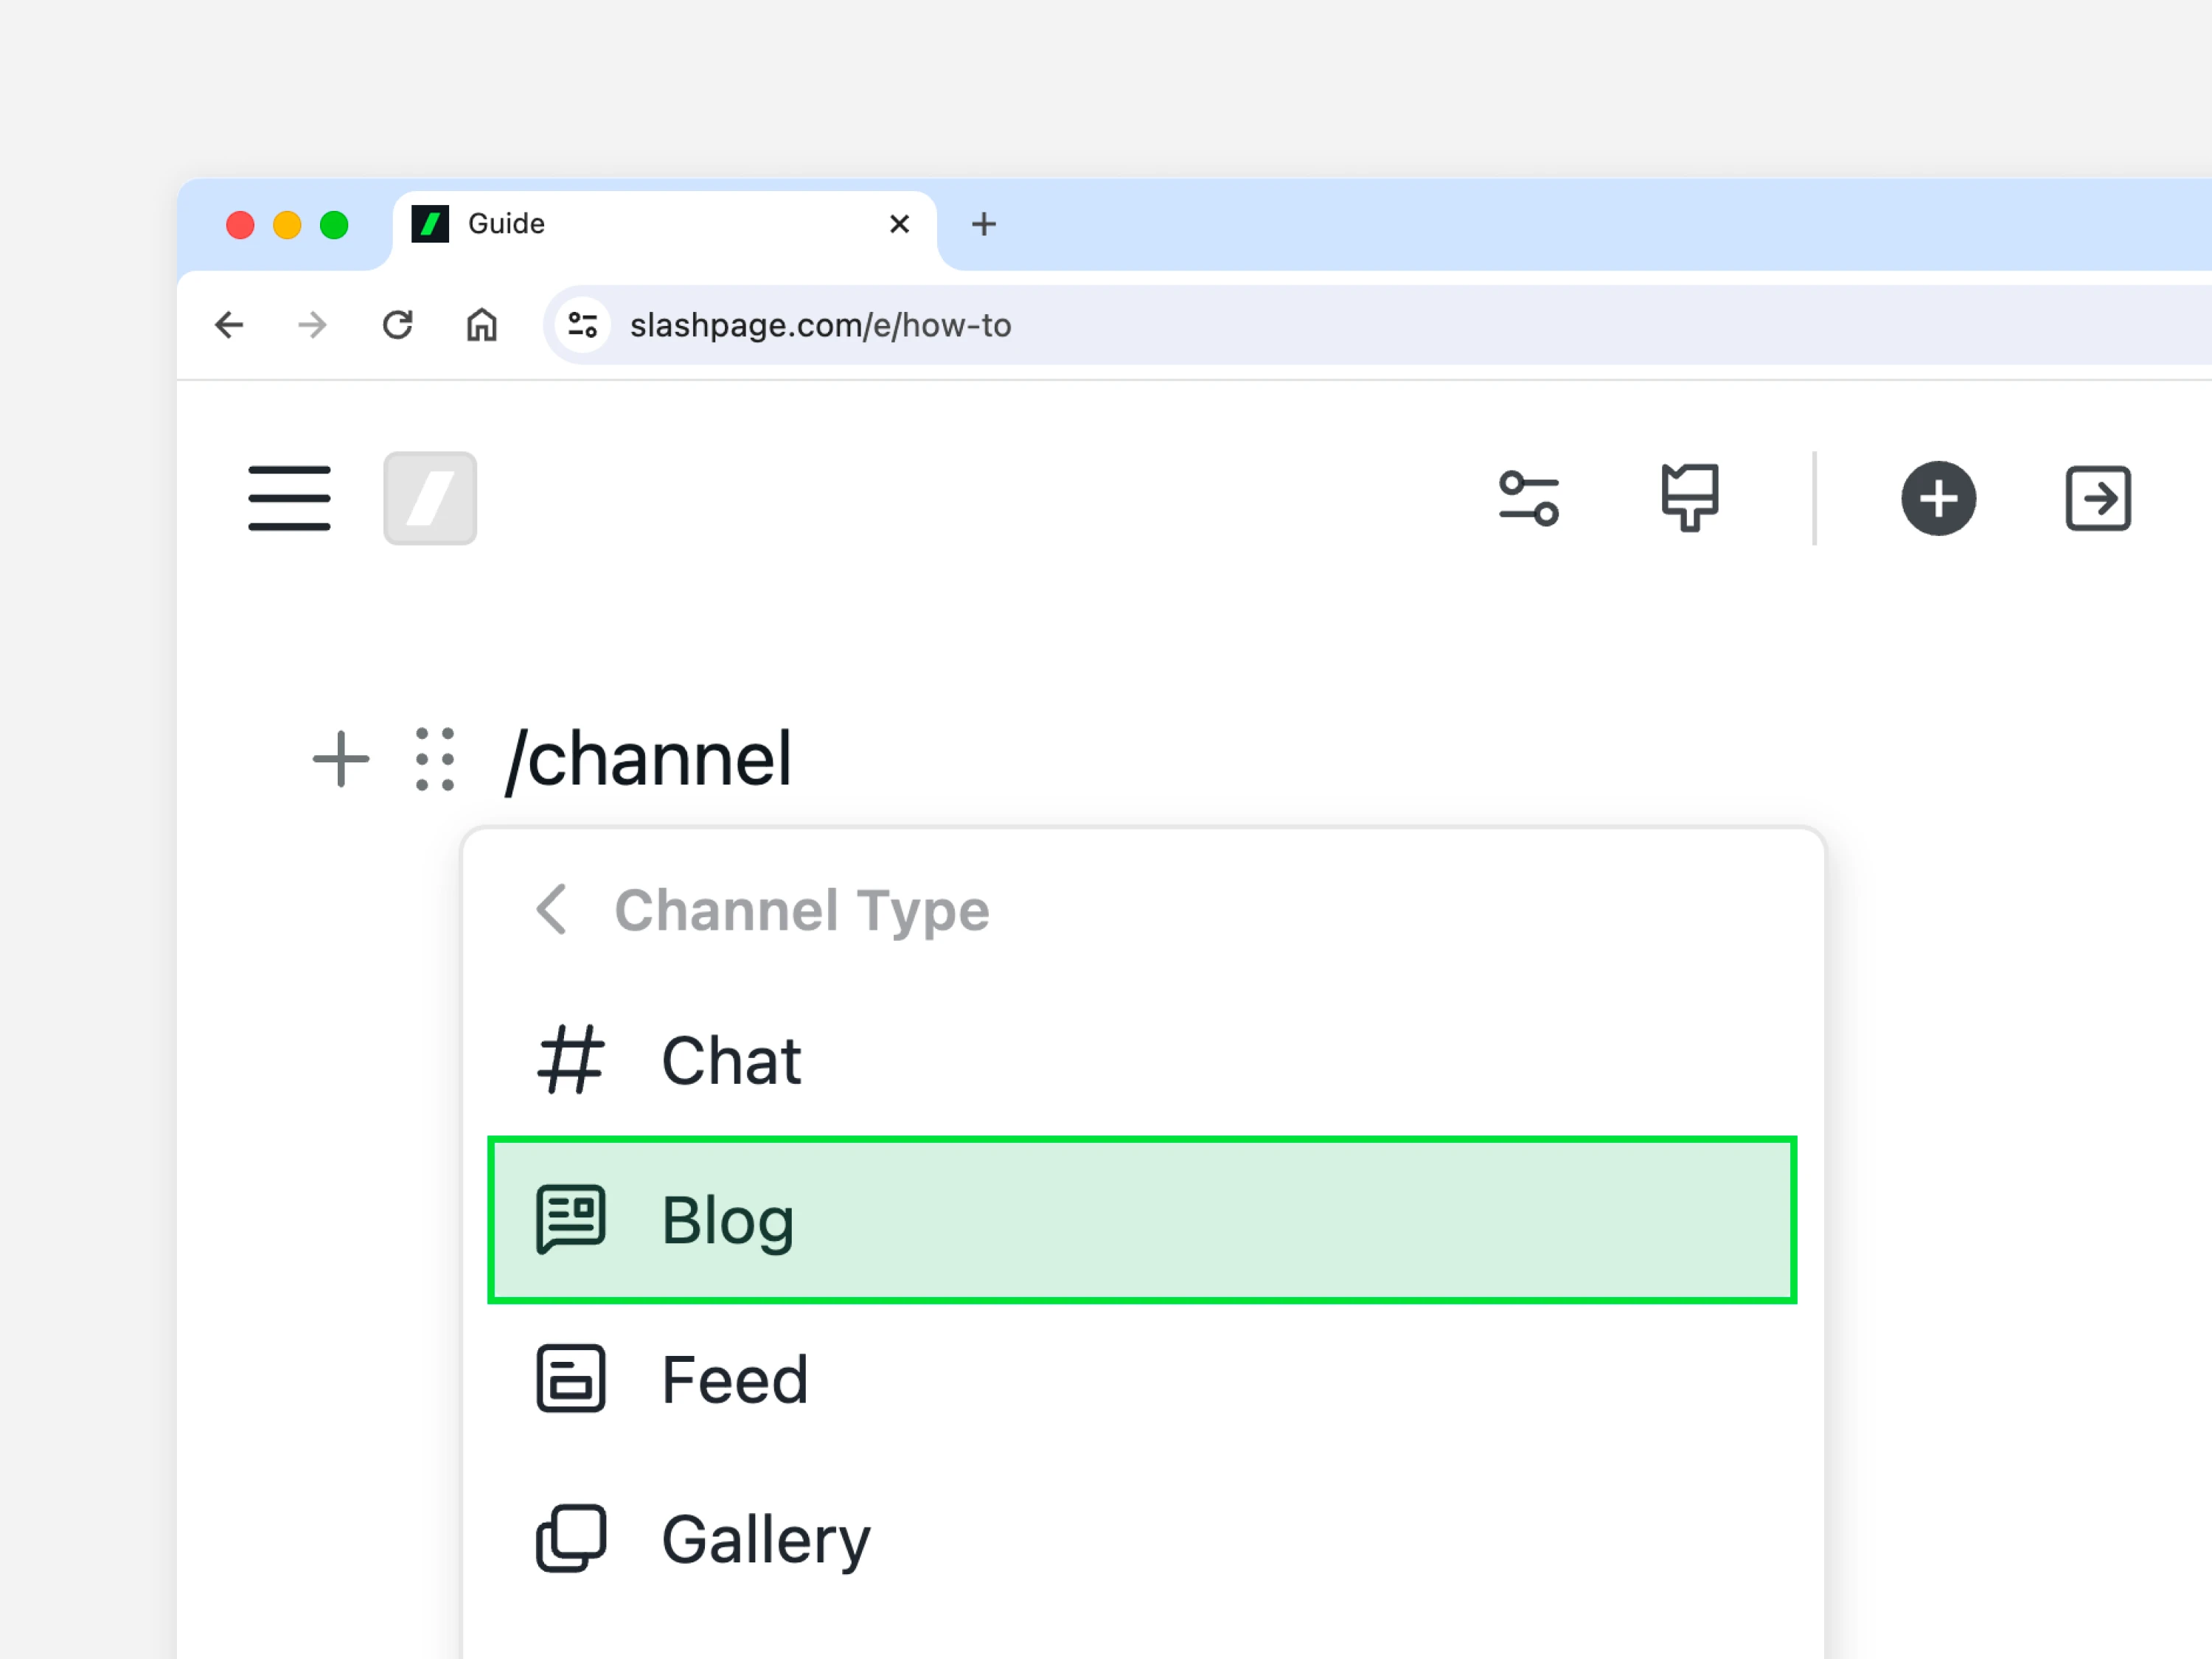Image resolution: width=2212 pixels, height=1659 pixels.
Task: Click the yellow minimize window button
Action: 287,225
